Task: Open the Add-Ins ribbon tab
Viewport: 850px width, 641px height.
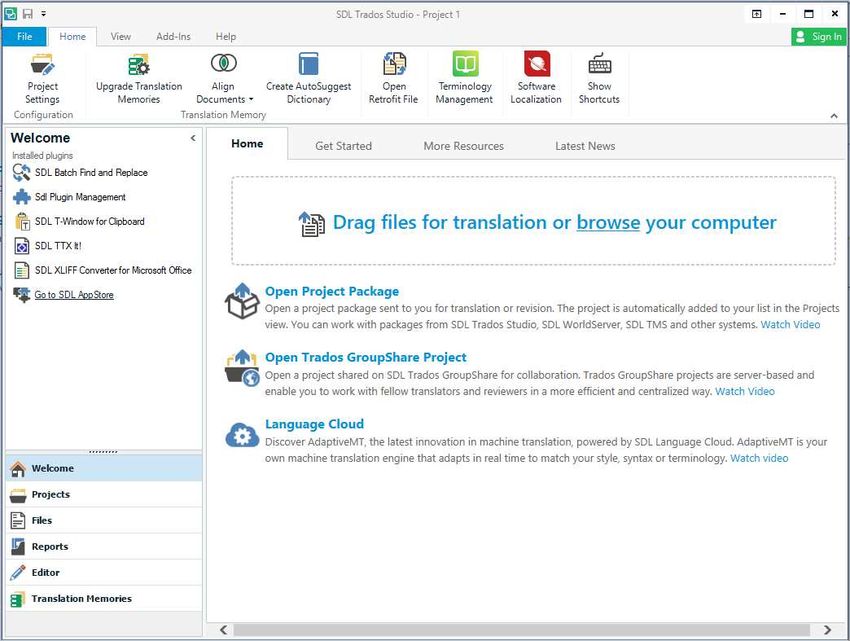Action: tap(173, 36)
